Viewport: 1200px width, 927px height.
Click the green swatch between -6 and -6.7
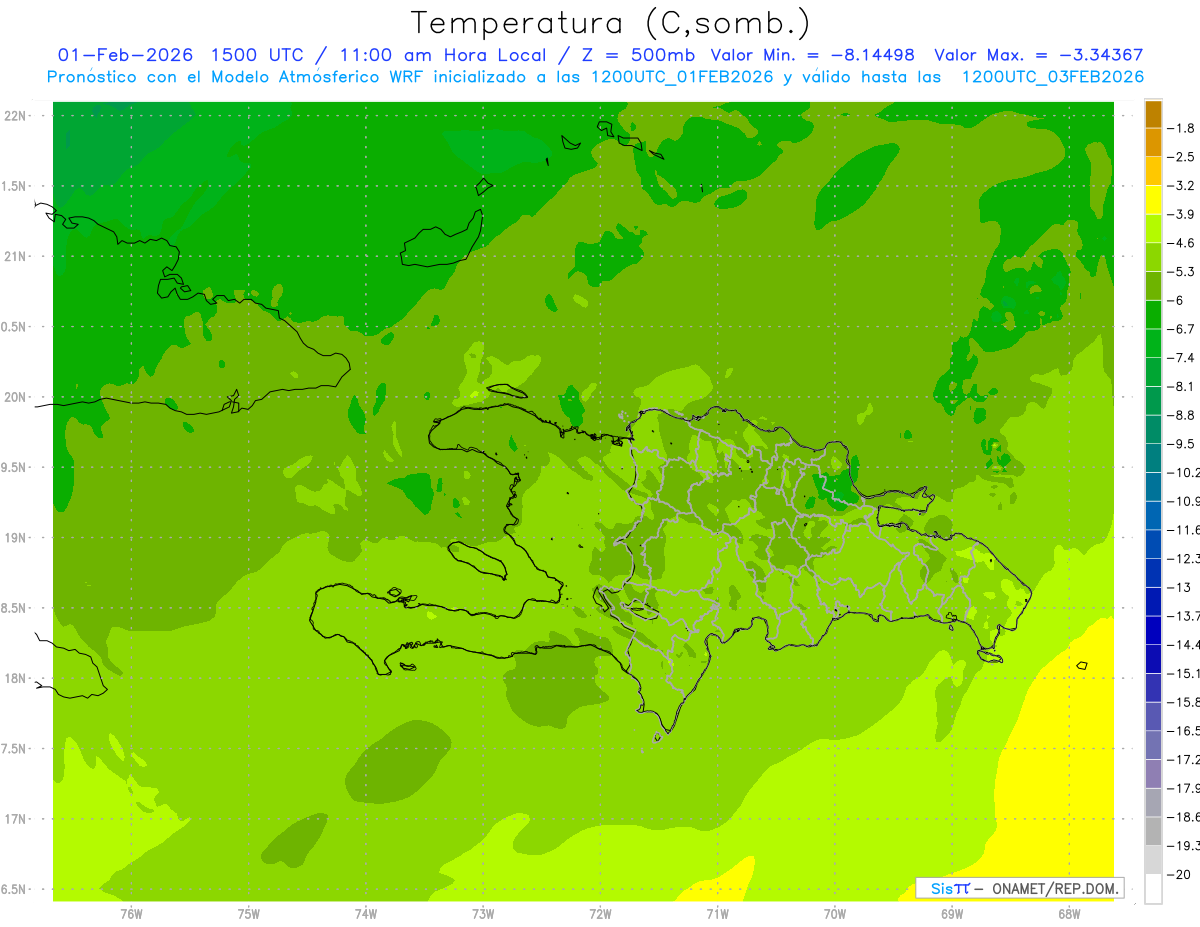tap(1153, 315)
